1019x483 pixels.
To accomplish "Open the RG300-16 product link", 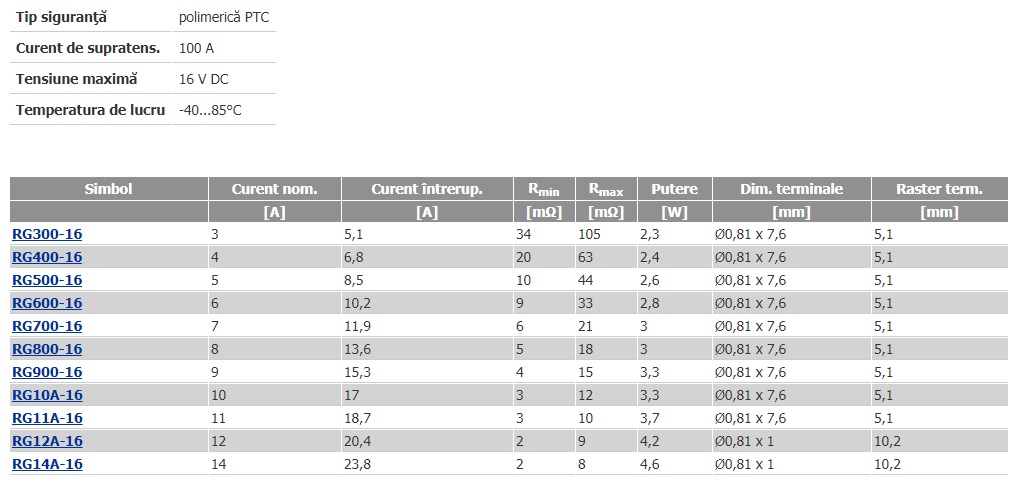I will click(47, 234).
